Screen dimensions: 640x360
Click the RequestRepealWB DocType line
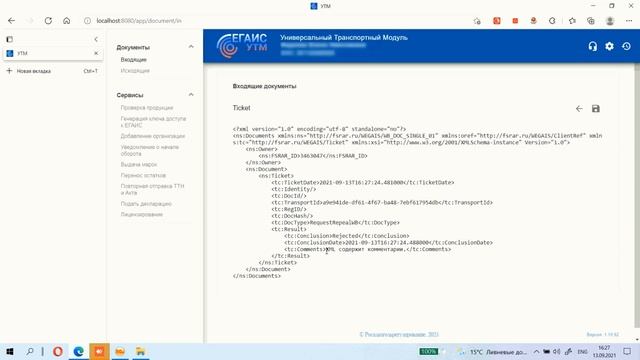336,223
